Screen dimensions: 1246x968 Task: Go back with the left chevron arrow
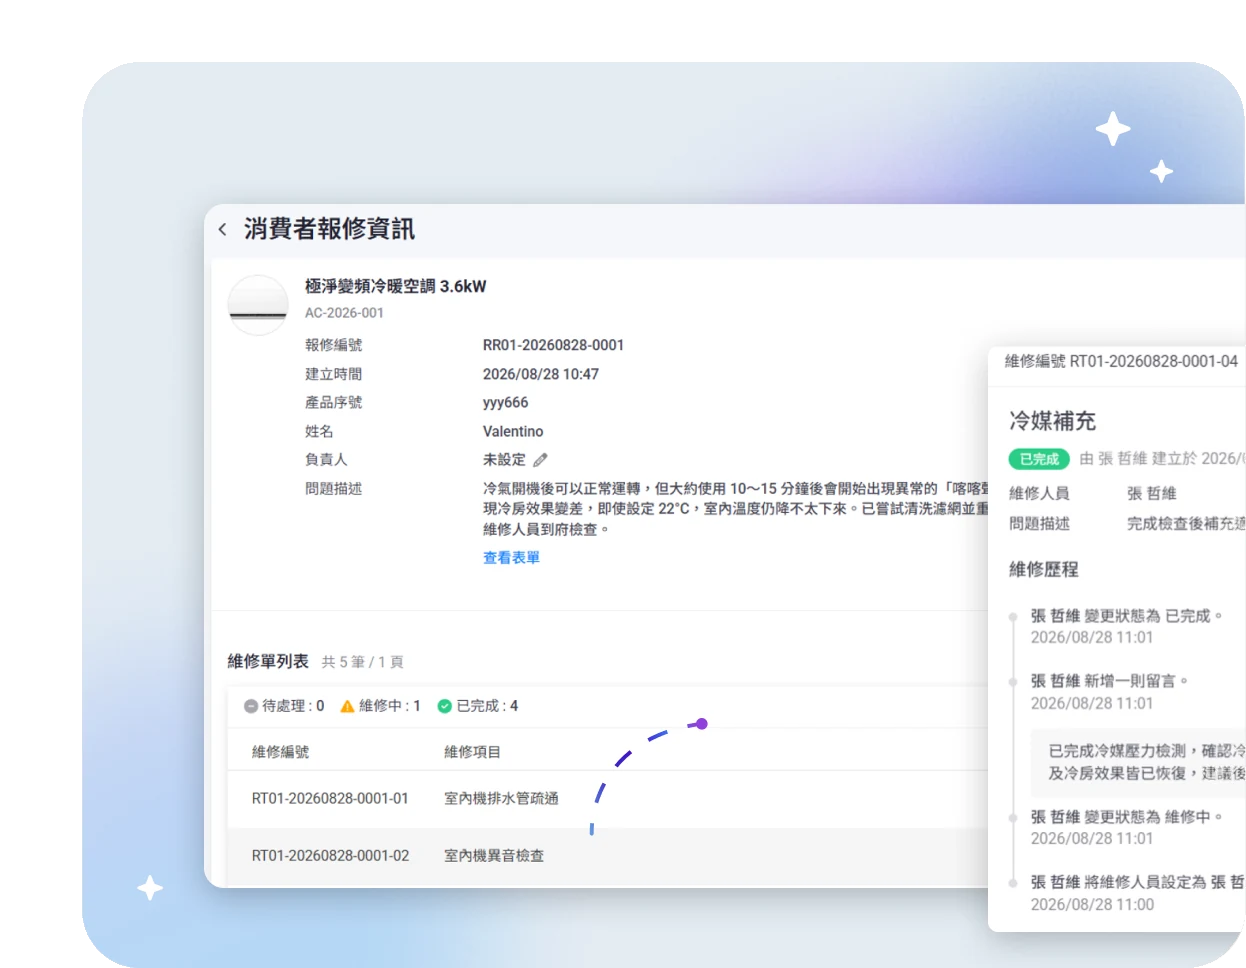[222, 229]
